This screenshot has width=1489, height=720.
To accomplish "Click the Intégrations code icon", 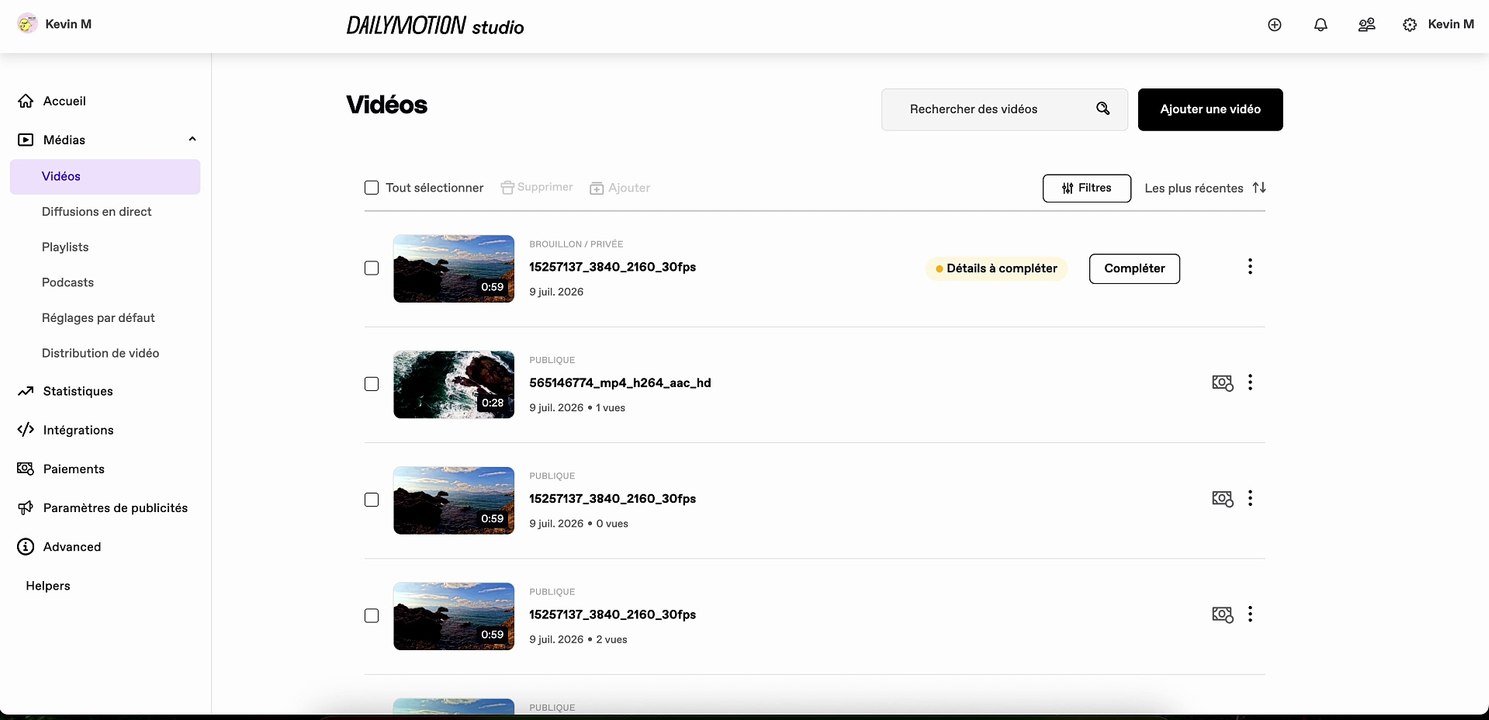I will (26, 430).
